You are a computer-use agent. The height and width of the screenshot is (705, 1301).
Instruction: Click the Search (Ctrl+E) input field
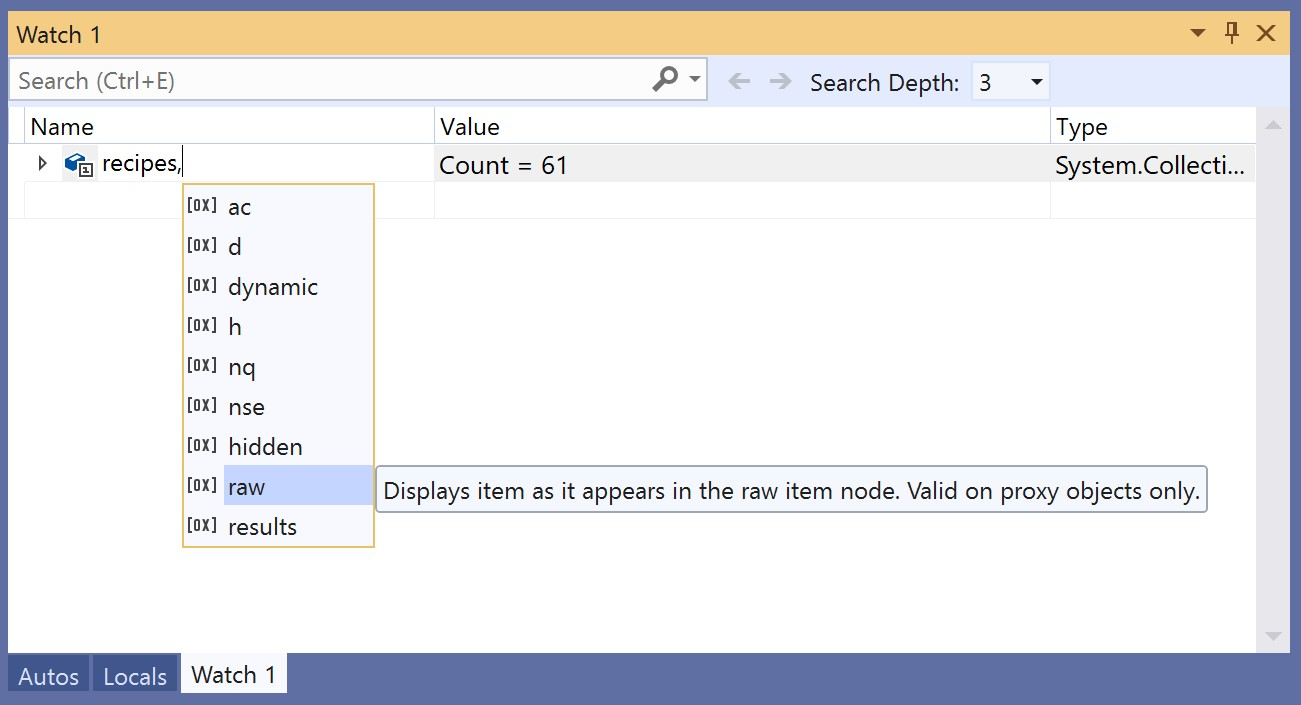(x=300, y=80)
